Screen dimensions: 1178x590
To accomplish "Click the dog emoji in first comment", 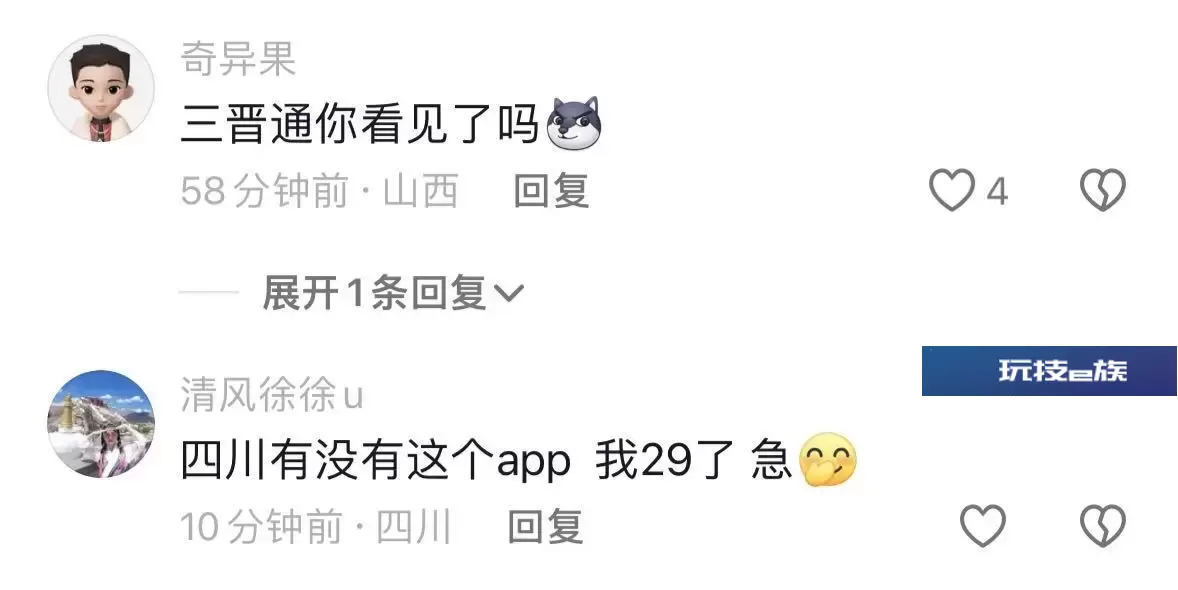I will coord(573,123).
